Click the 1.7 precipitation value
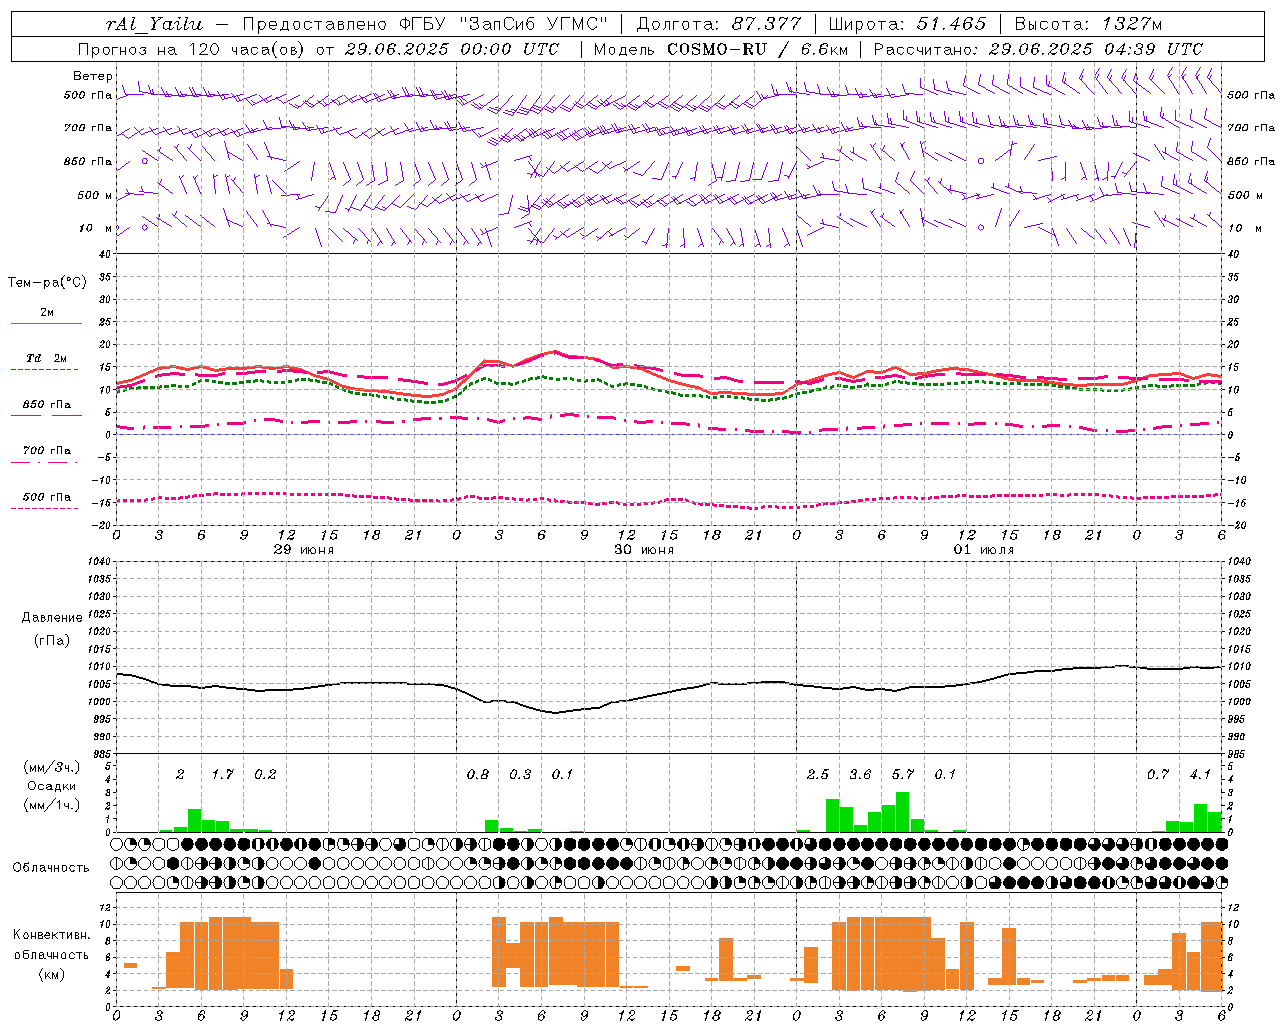The height and width of the screenshot is (1024, 1280). click(x=222, y=774)
